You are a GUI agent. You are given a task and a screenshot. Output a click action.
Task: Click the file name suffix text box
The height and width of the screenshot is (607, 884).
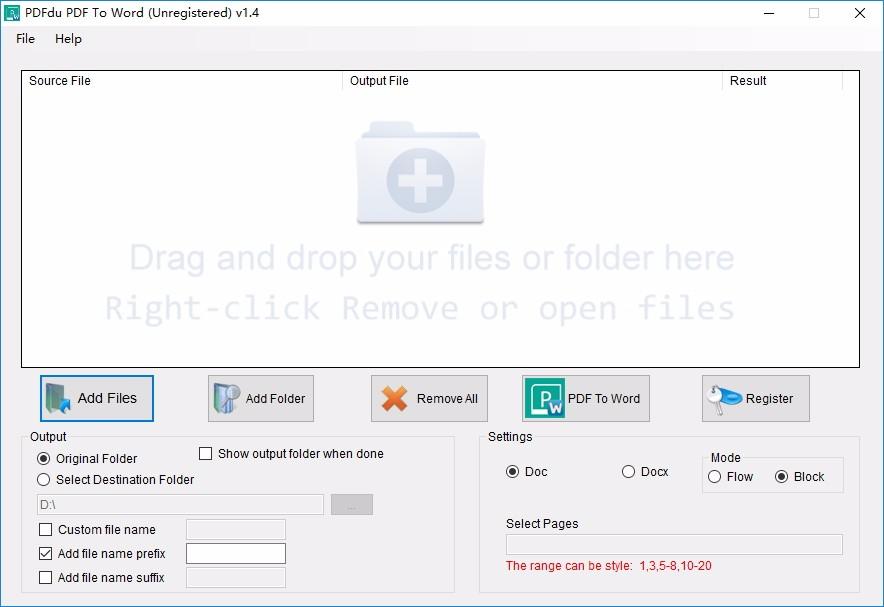(x=236, y=578)
